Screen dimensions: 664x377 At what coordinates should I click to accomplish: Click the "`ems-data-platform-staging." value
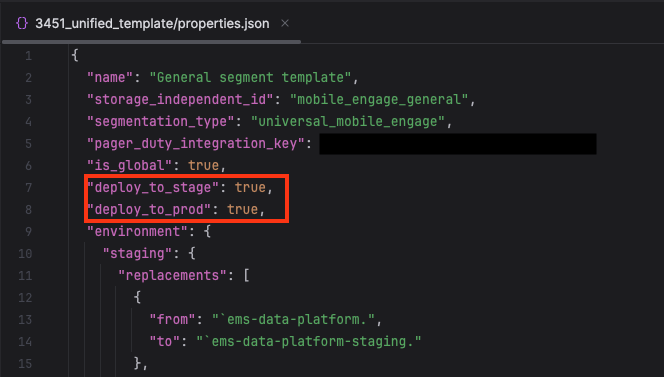[x=309, y=342]
